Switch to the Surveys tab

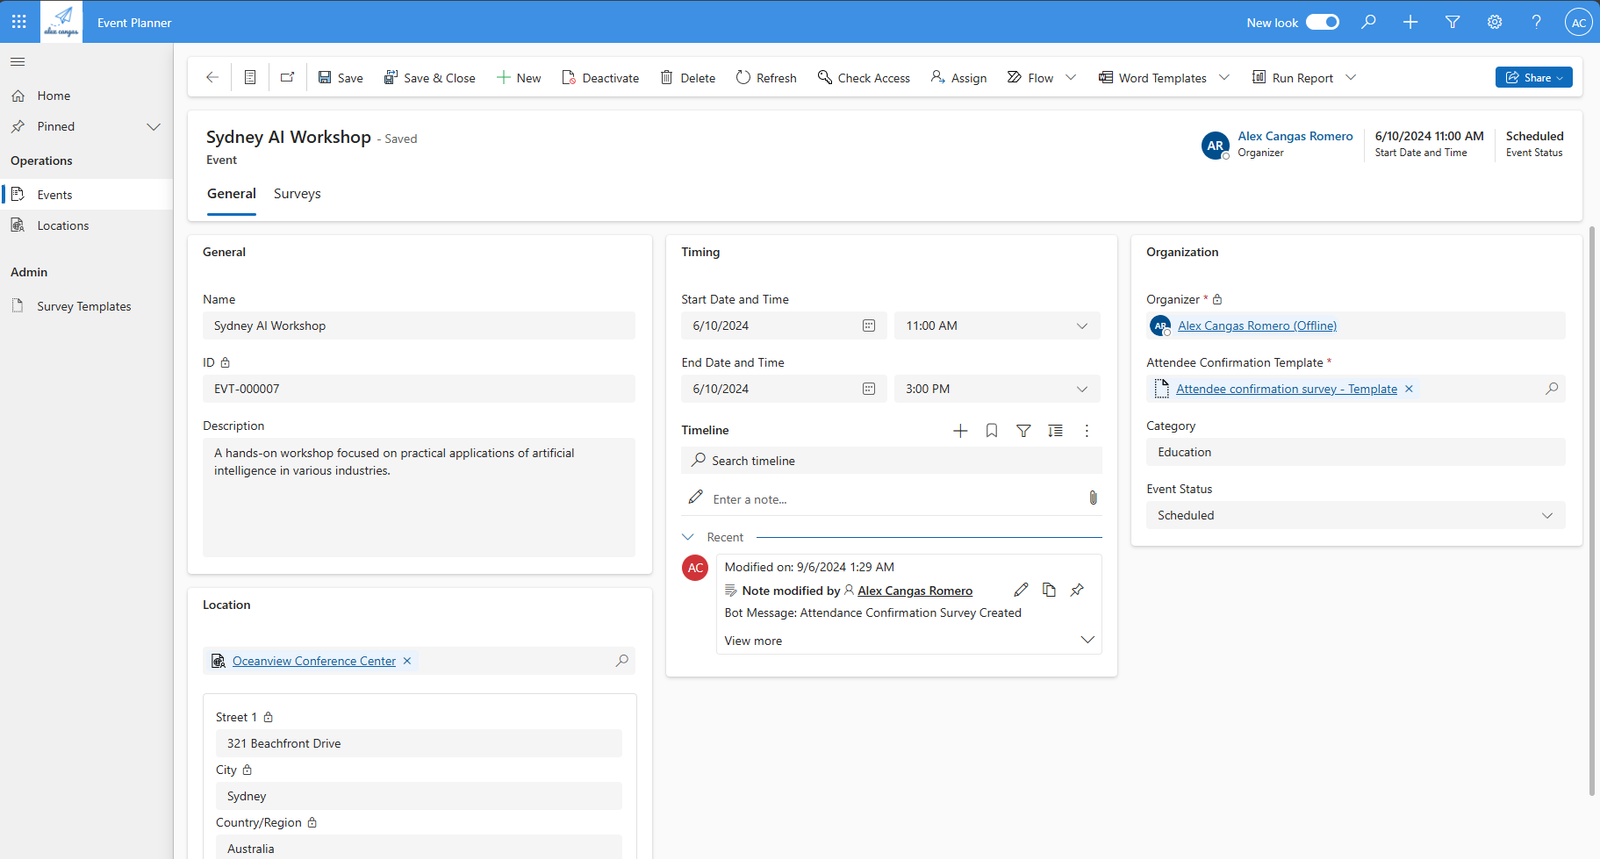[297, 194]
